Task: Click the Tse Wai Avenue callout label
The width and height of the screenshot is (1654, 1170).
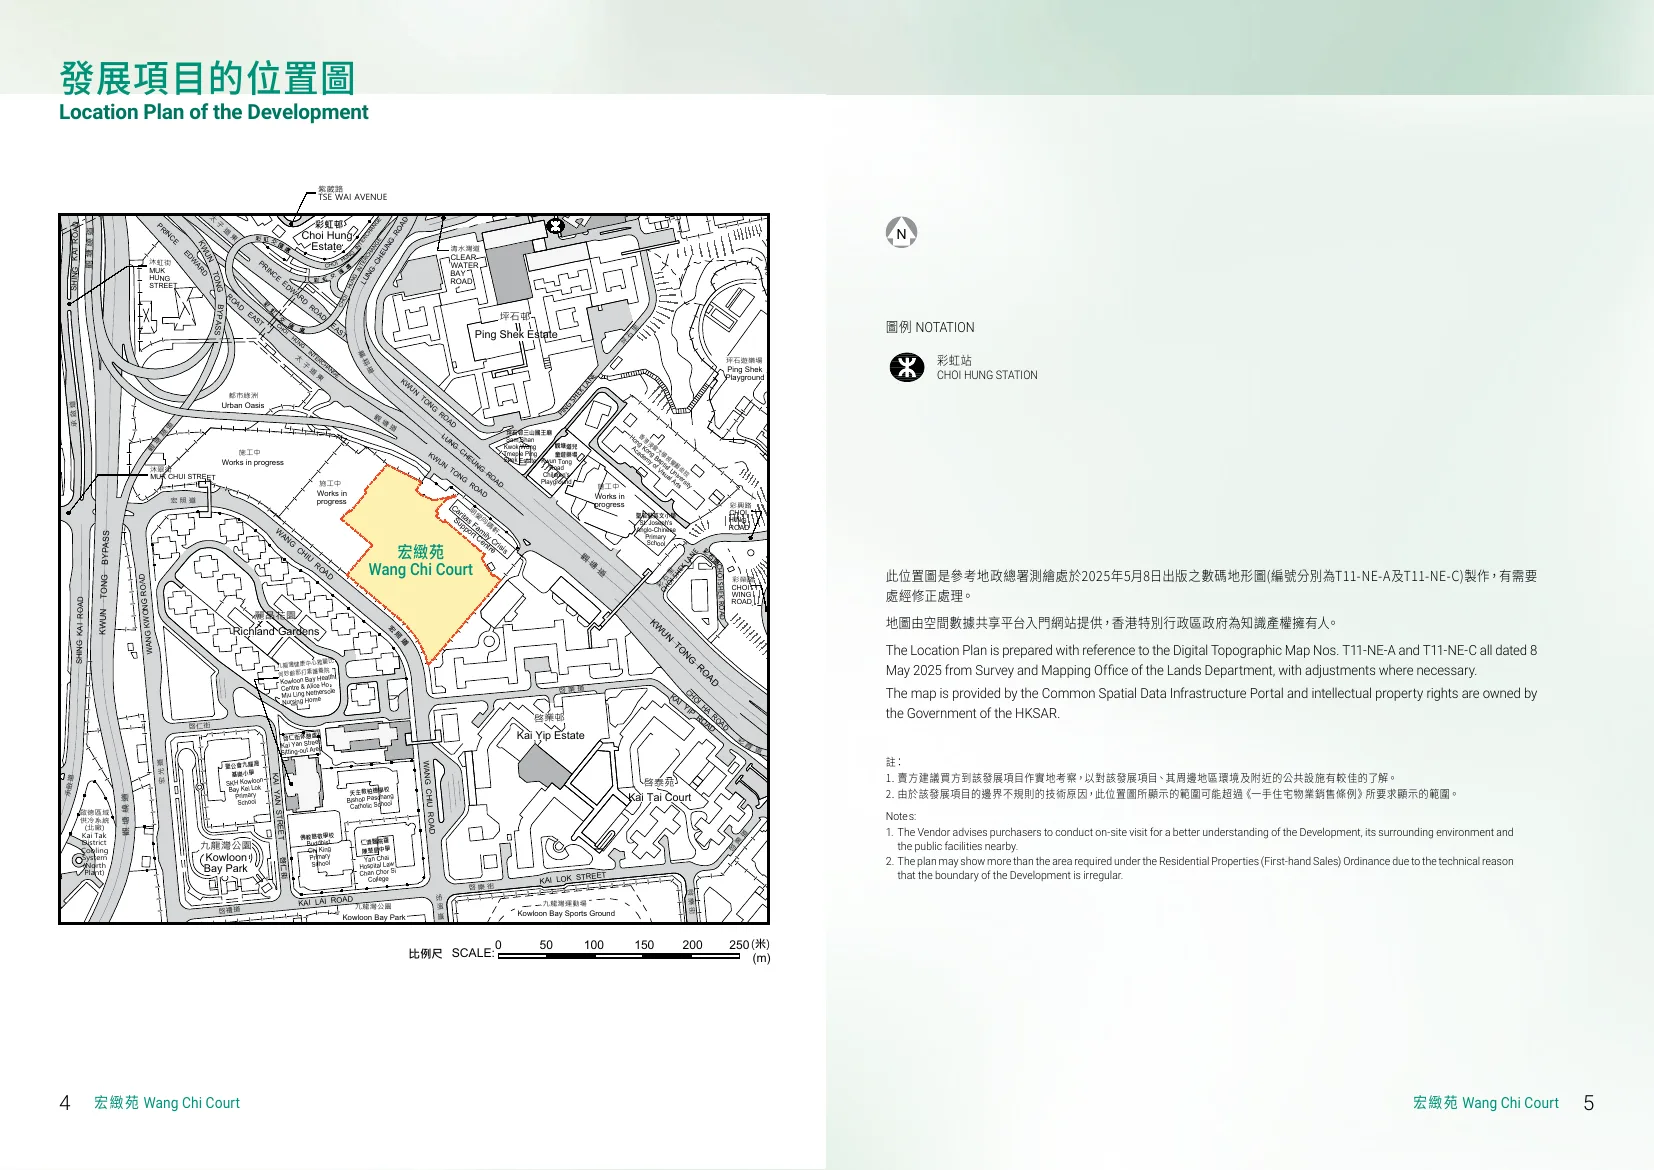Action: [352, 197]
